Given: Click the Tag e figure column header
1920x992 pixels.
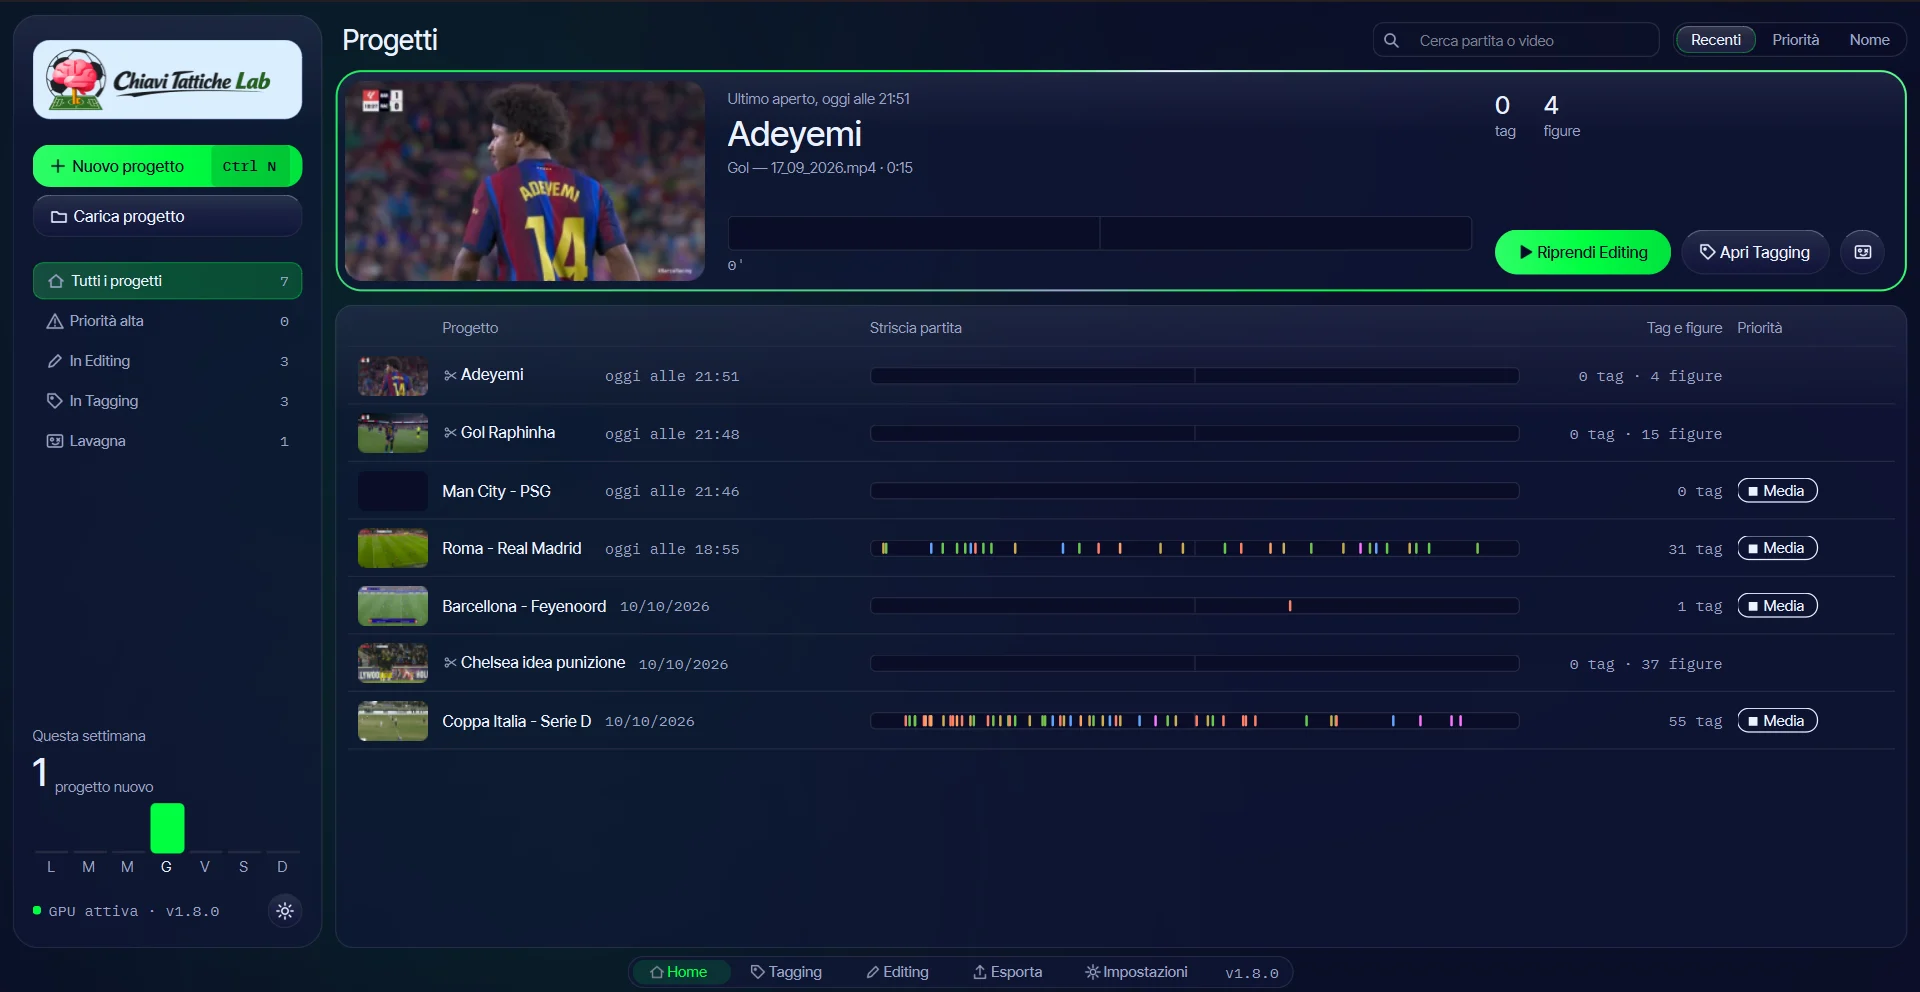Looking at the screenshot, I should (1685, 328).
